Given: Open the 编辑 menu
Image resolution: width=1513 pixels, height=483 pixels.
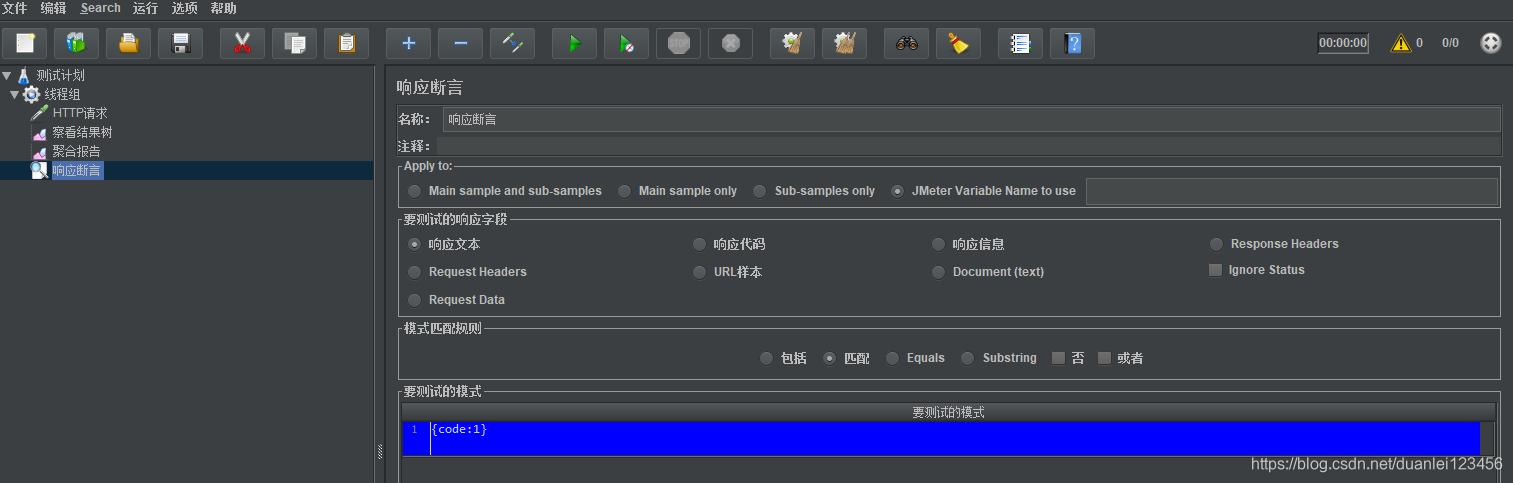Looking at the screenshot, I should coord(53,8).
